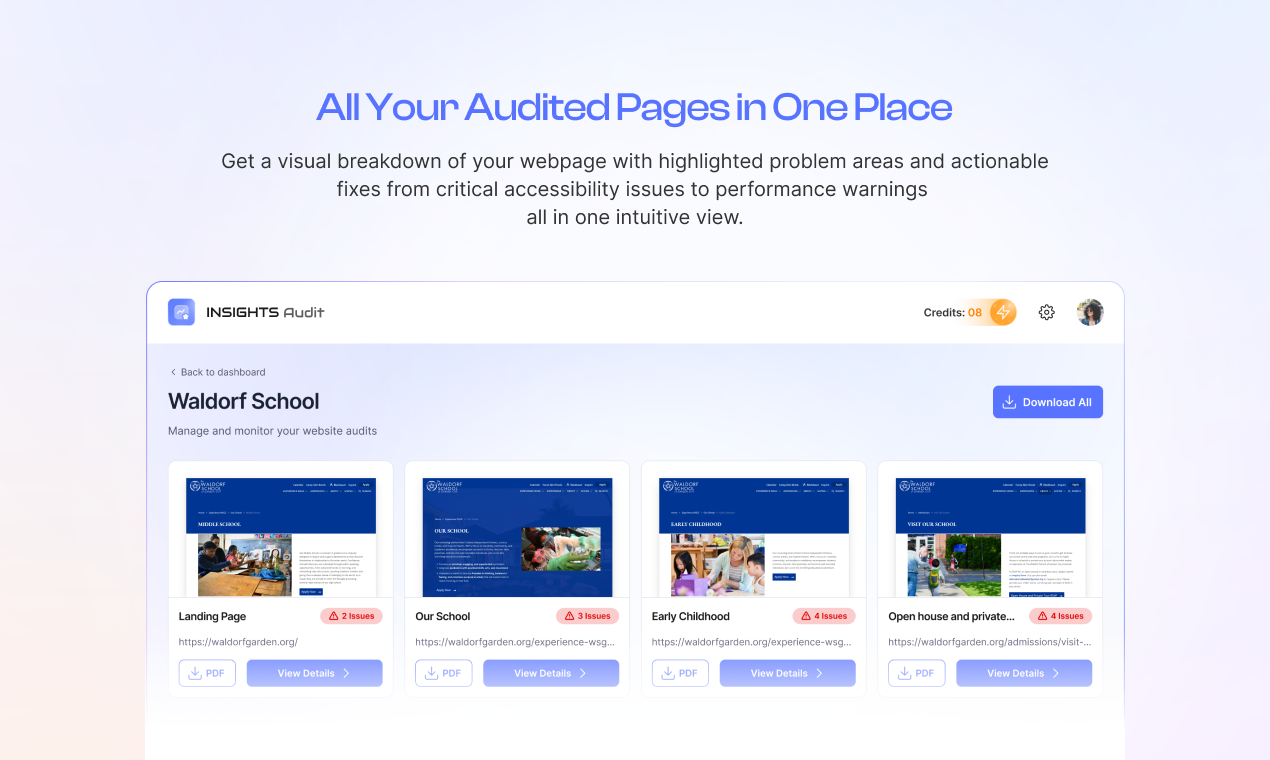This screenshot has height=760, width=1270.
Task: Click the INSIGHTS Audit logo icon
Action: click(181, 311)
